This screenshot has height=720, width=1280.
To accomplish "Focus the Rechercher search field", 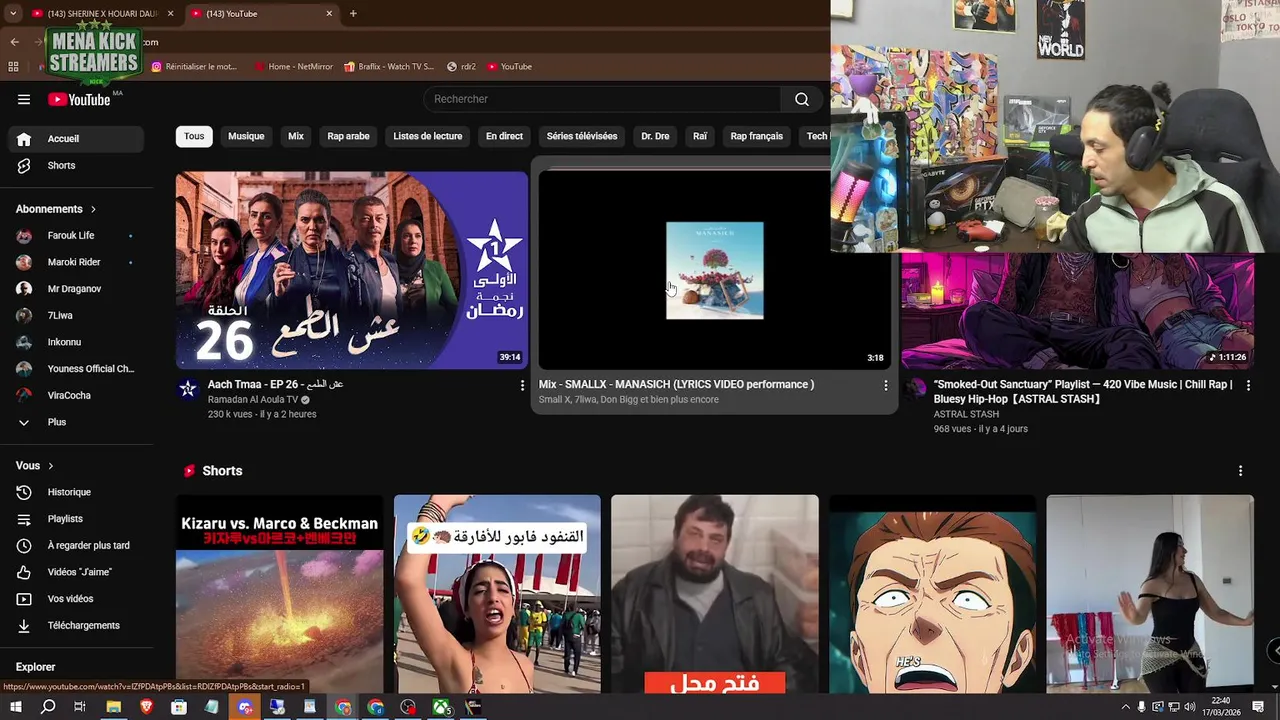I will point(602,99).
